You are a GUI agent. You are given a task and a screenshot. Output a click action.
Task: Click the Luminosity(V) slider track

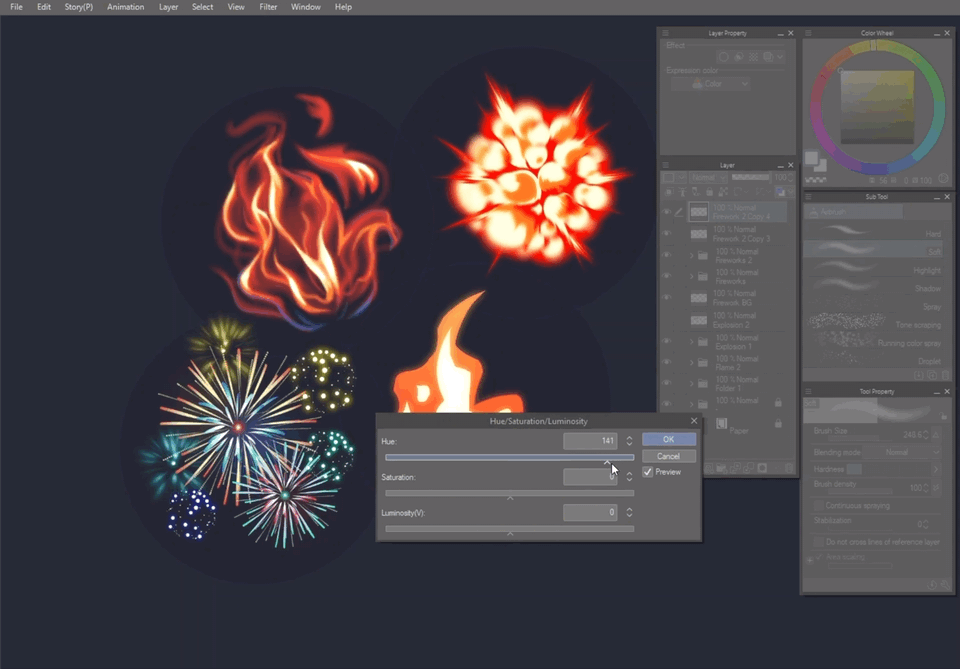click(x=509, y=528)
